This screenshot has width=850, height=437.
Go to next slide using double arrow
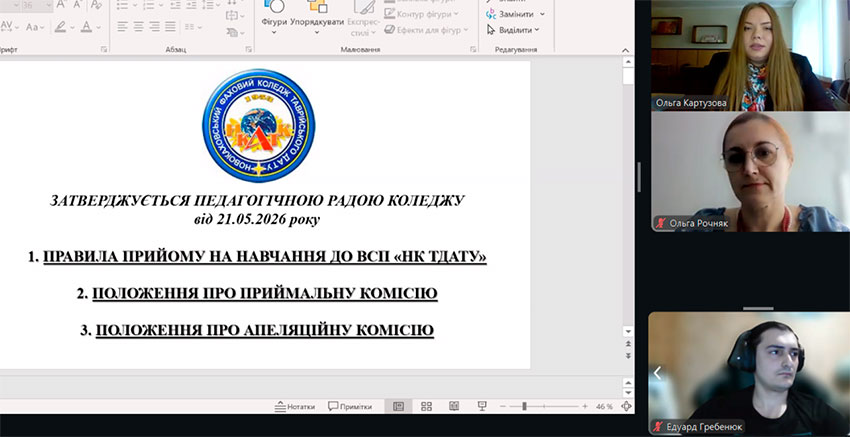click(x=628, y=355)
